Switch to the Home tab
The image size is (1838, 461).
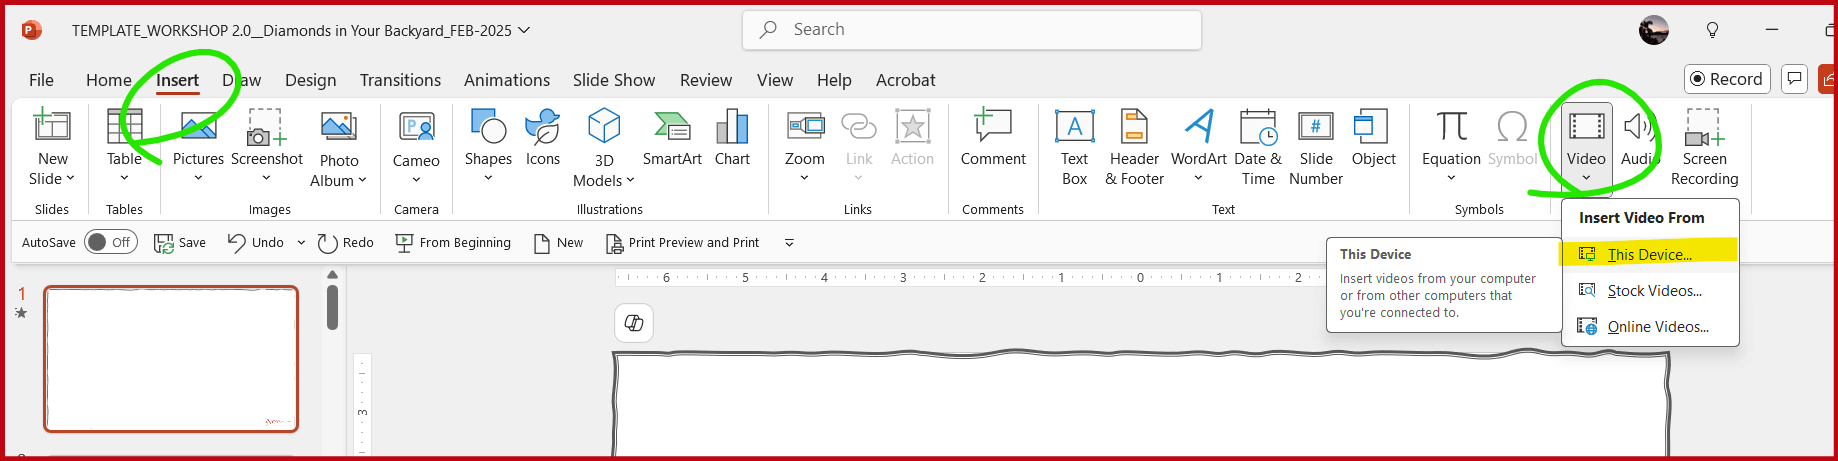tap(108, 80)
